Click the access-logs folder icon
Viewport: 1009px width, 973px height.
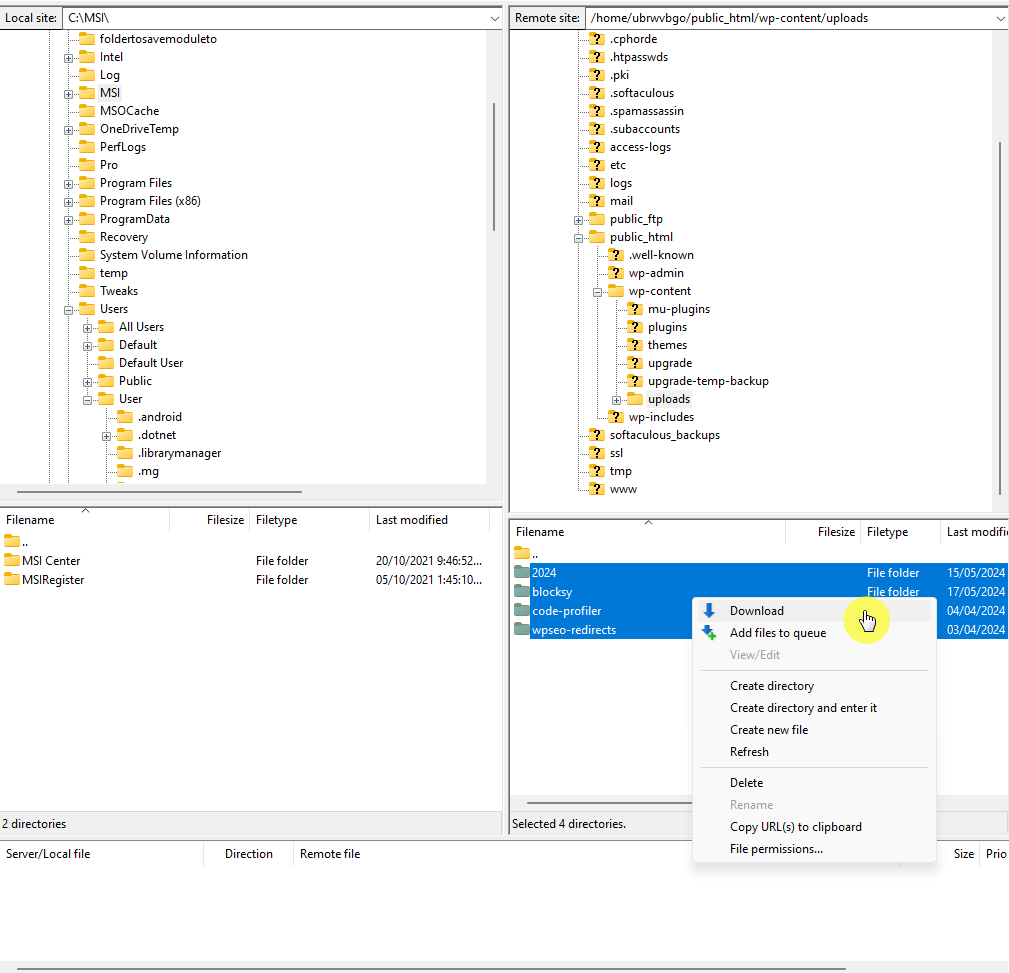597,147
